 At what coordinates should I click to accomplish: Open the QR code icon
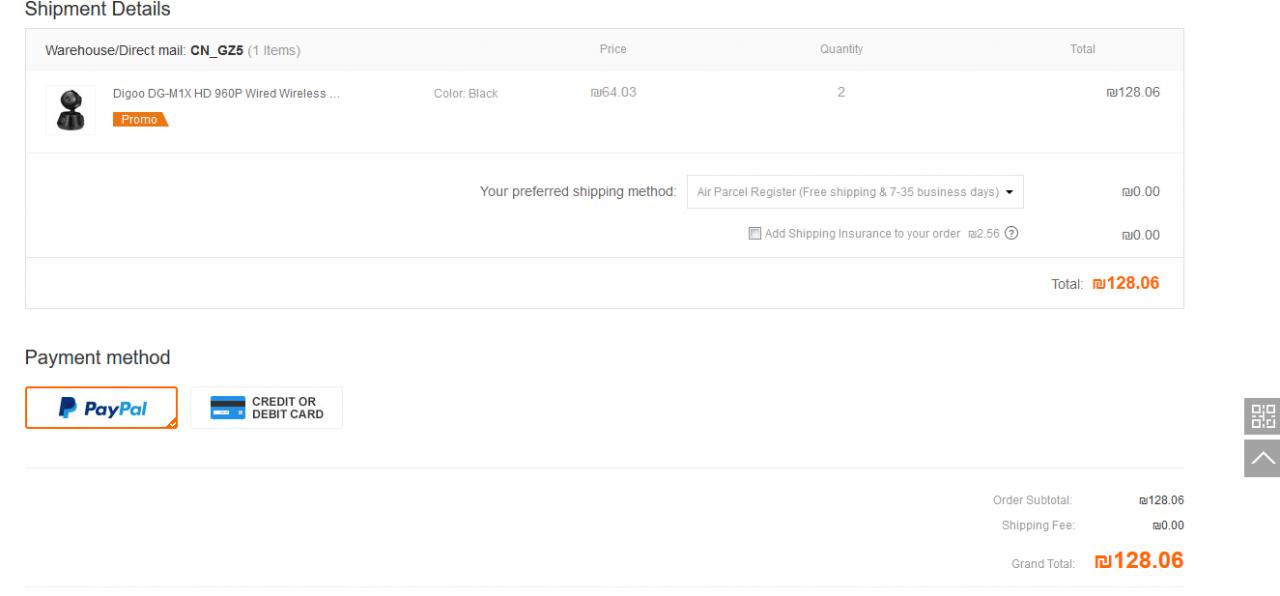click(1262, 416)
